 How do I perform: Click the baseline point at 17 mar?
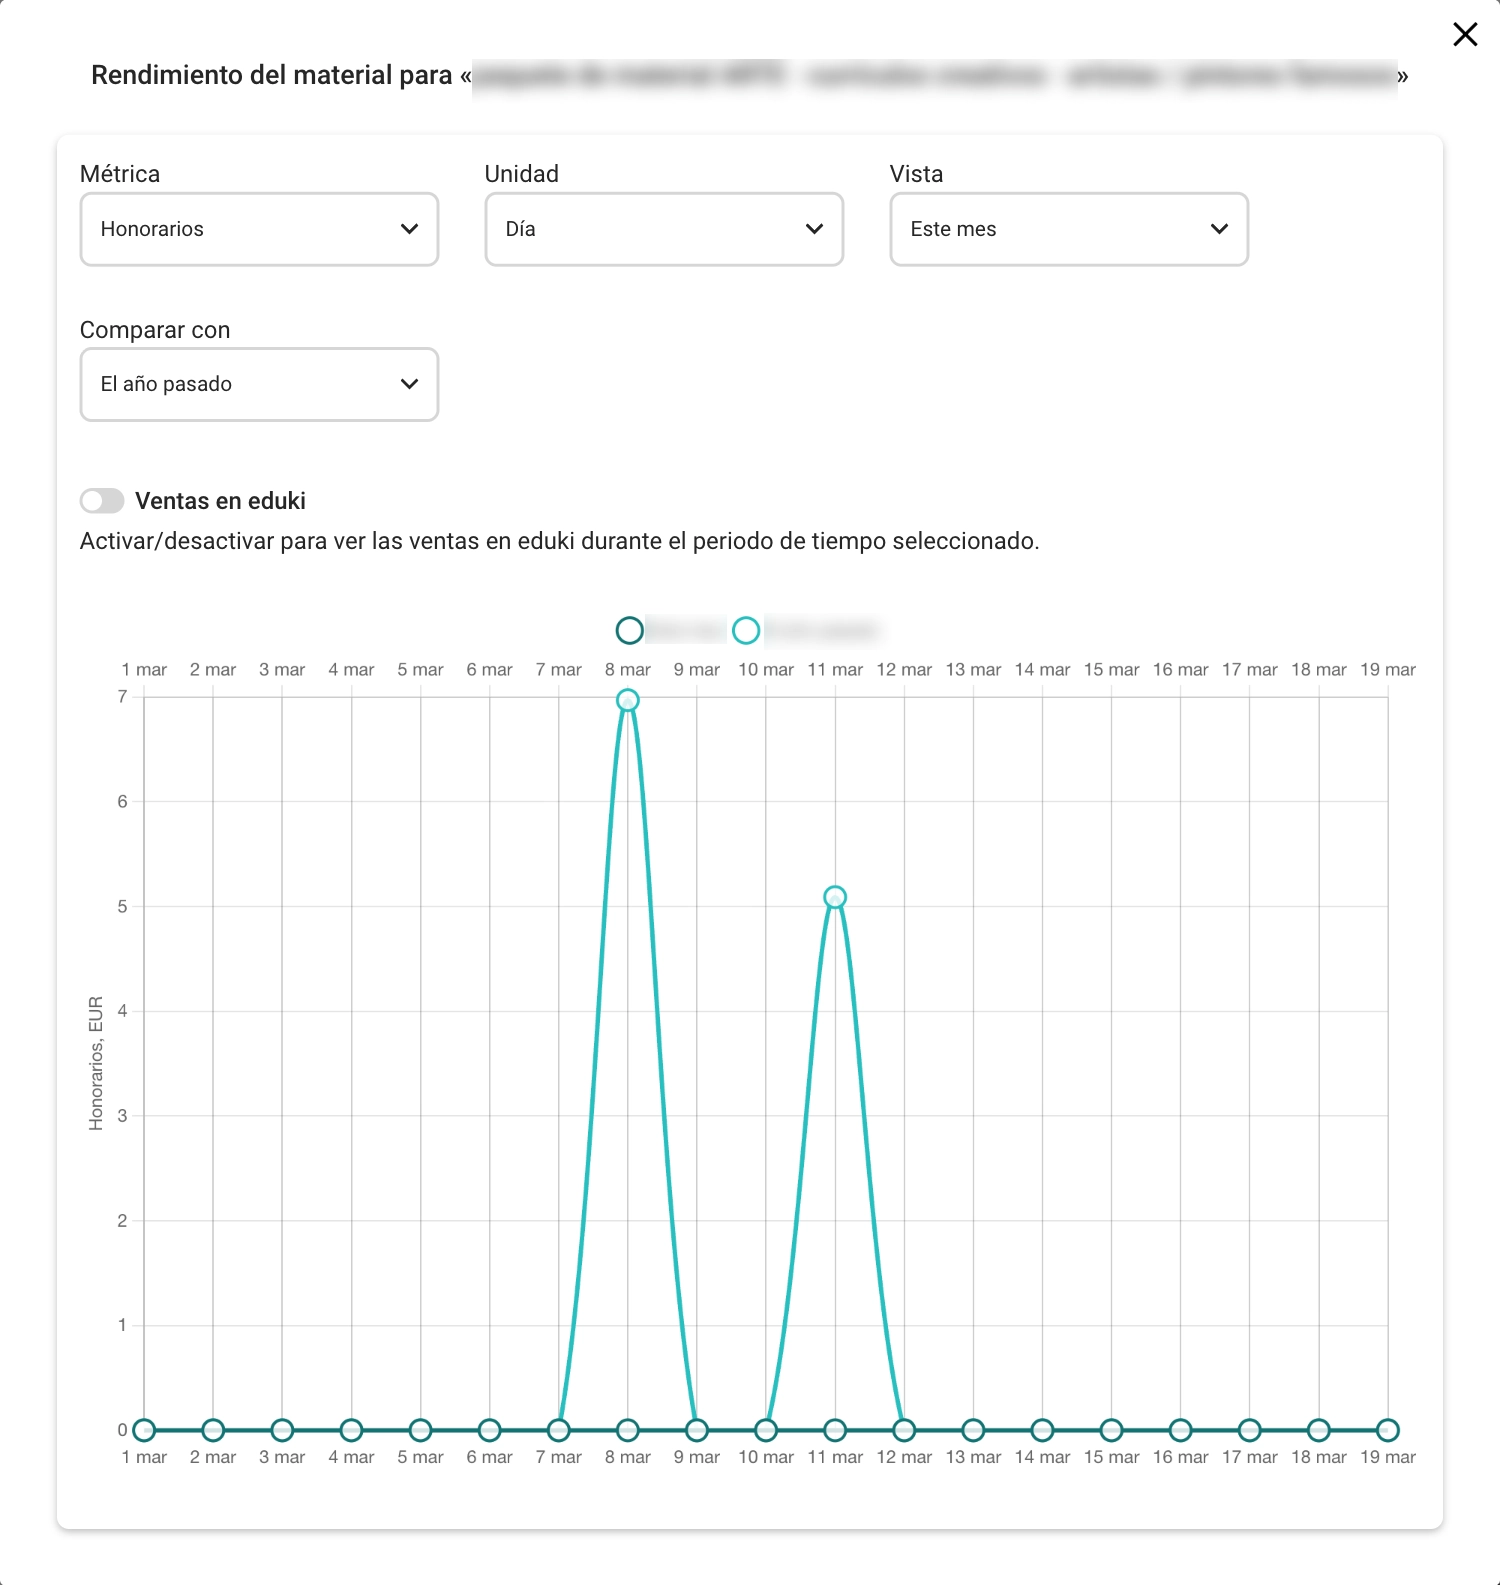1249,1430
